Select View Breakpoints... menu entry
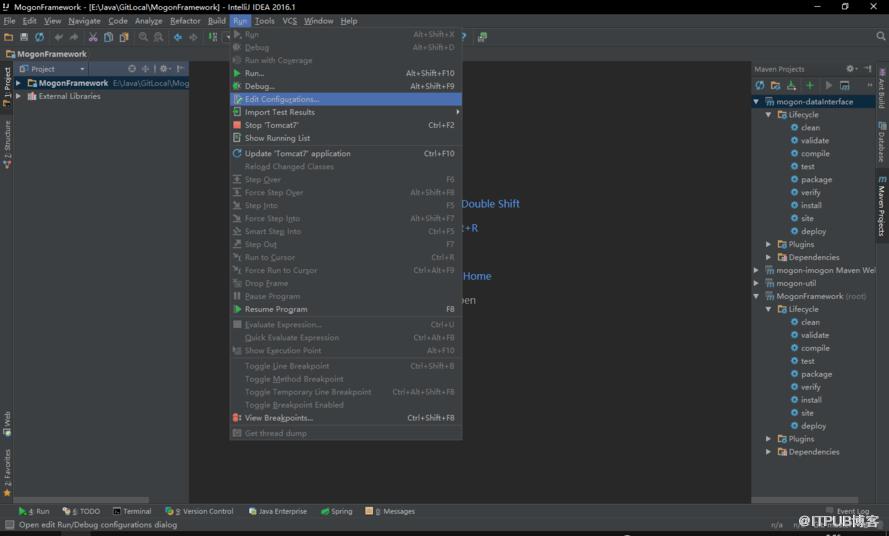Screen dimensions: 889x536 [346, 418]
